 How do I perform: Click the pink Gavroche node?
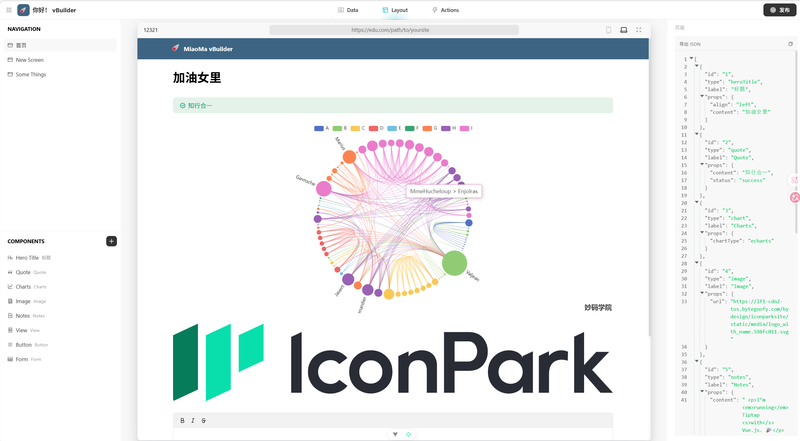[x=323, y=189]
